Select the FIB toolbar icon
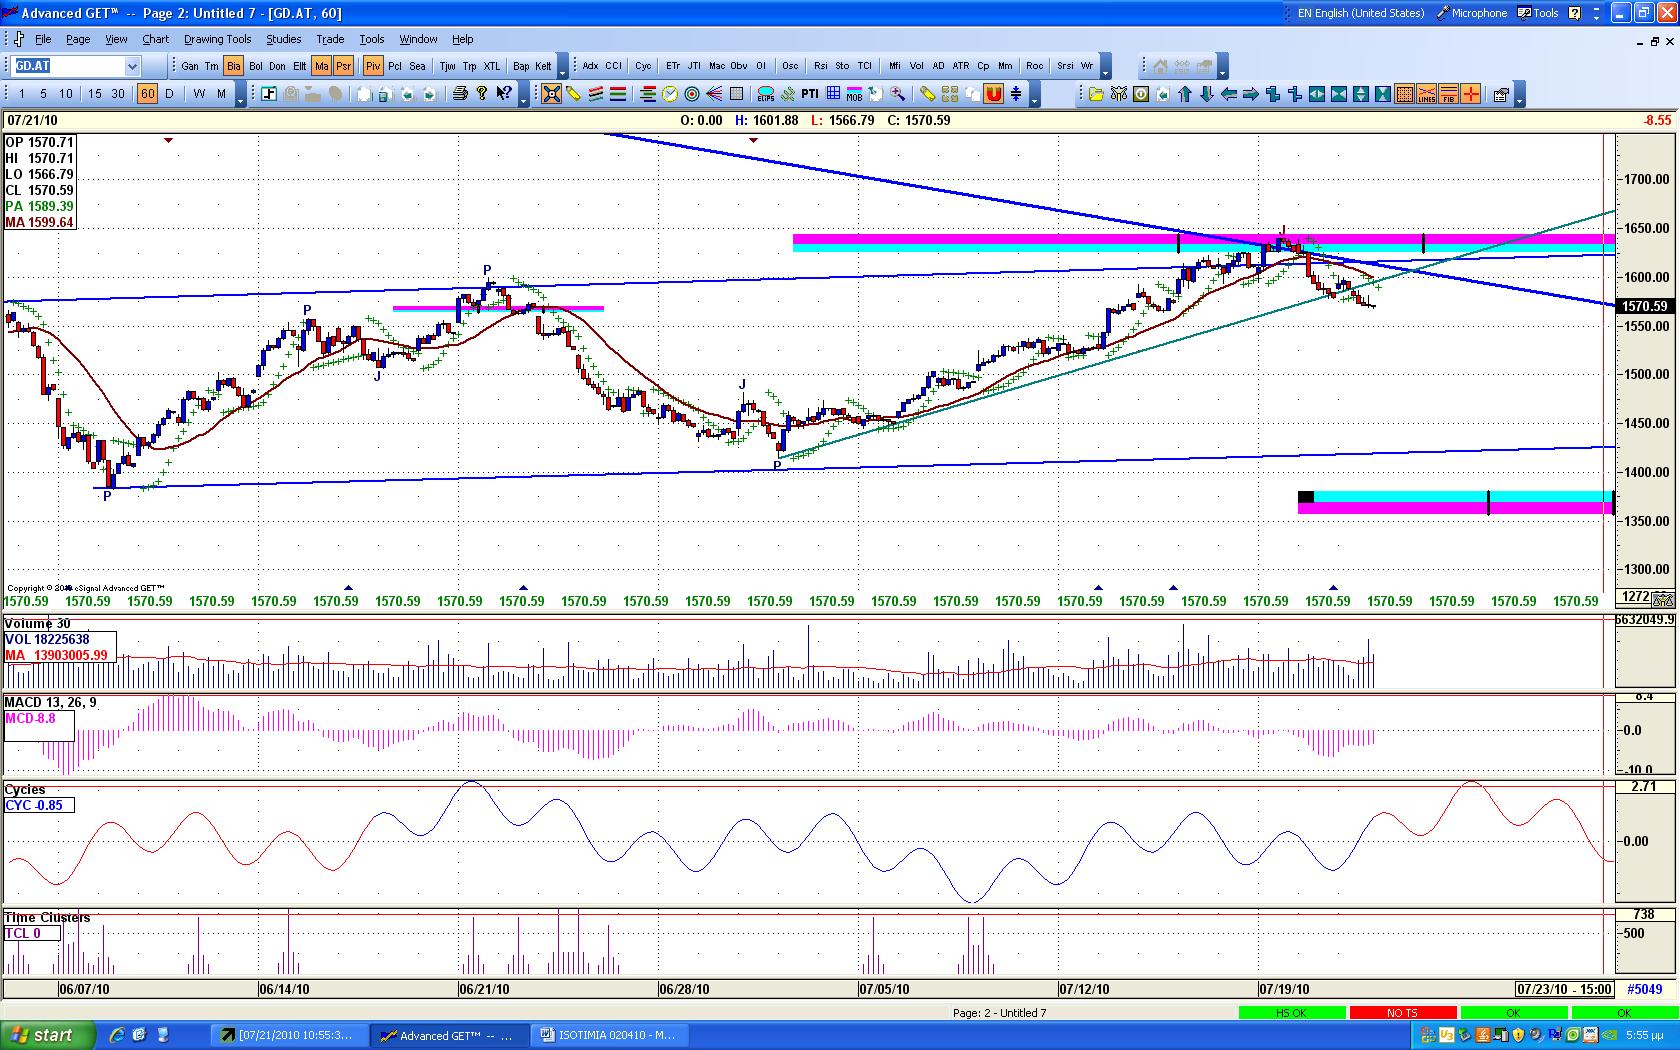The width and height of the screenshot is (1680, 1050). (1448, 94)
